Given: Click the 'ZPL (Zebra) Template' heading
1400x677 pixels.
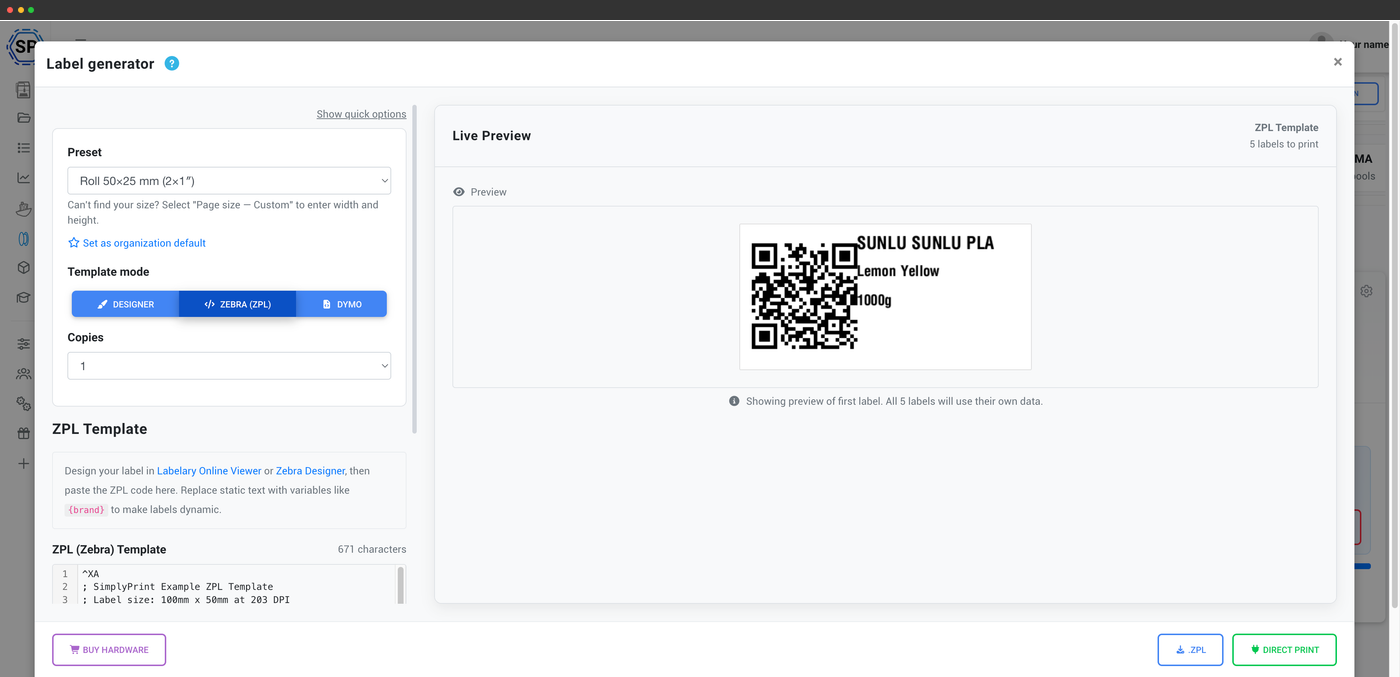Looking at the screenshot, I should 109,550.
